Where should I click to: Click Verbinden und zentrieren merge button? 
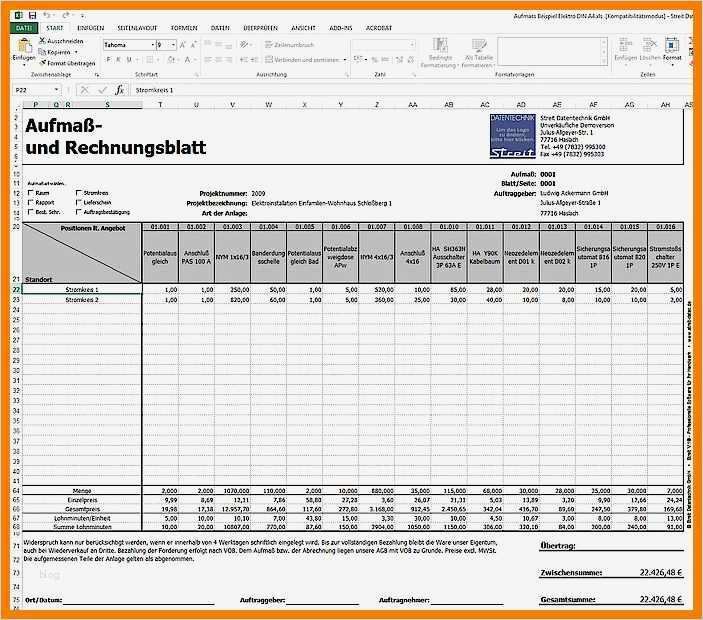coord(302,60)
